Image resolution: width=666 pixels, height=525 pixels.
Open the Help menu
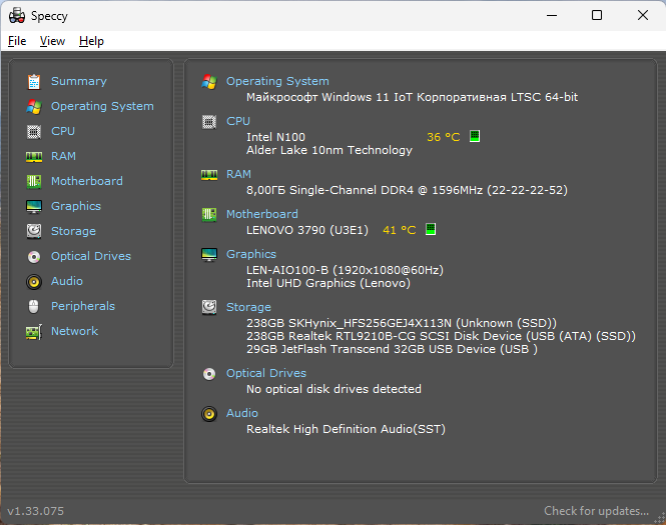91,41
